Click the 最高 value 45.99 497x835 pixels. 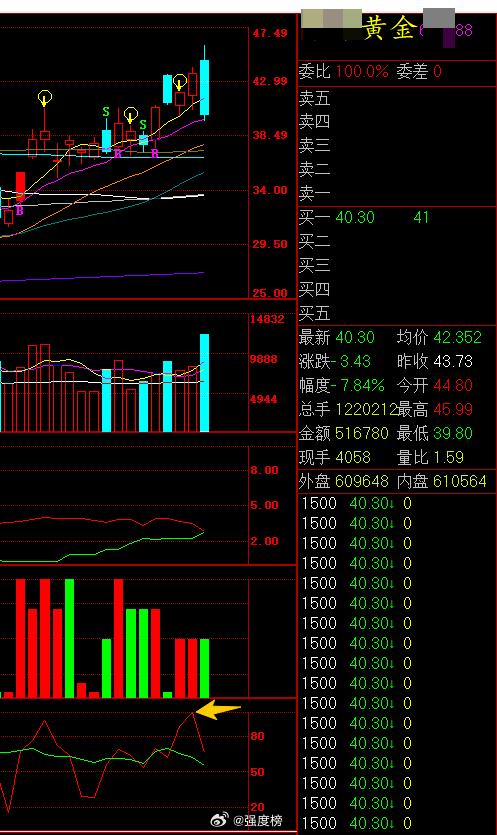click(x=453, y=410)
